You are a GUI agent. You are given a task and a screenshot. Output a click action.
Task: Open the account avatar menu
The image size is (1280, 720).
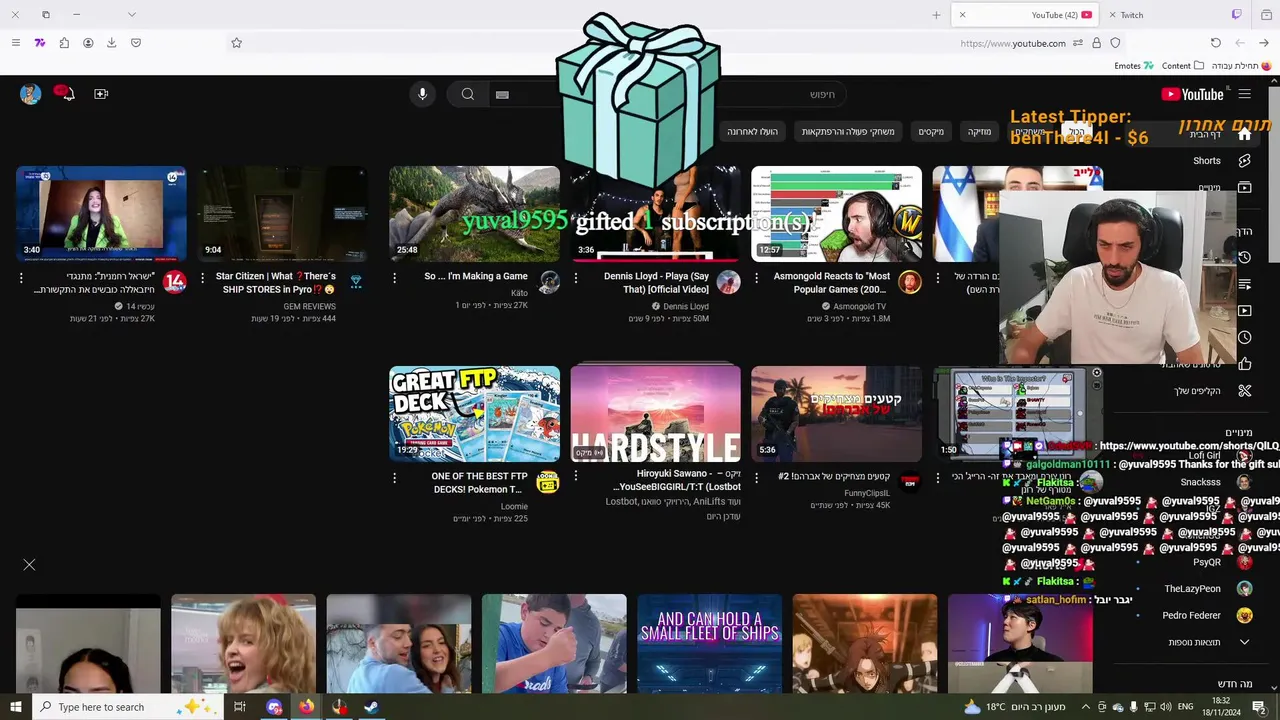point(30,94)
